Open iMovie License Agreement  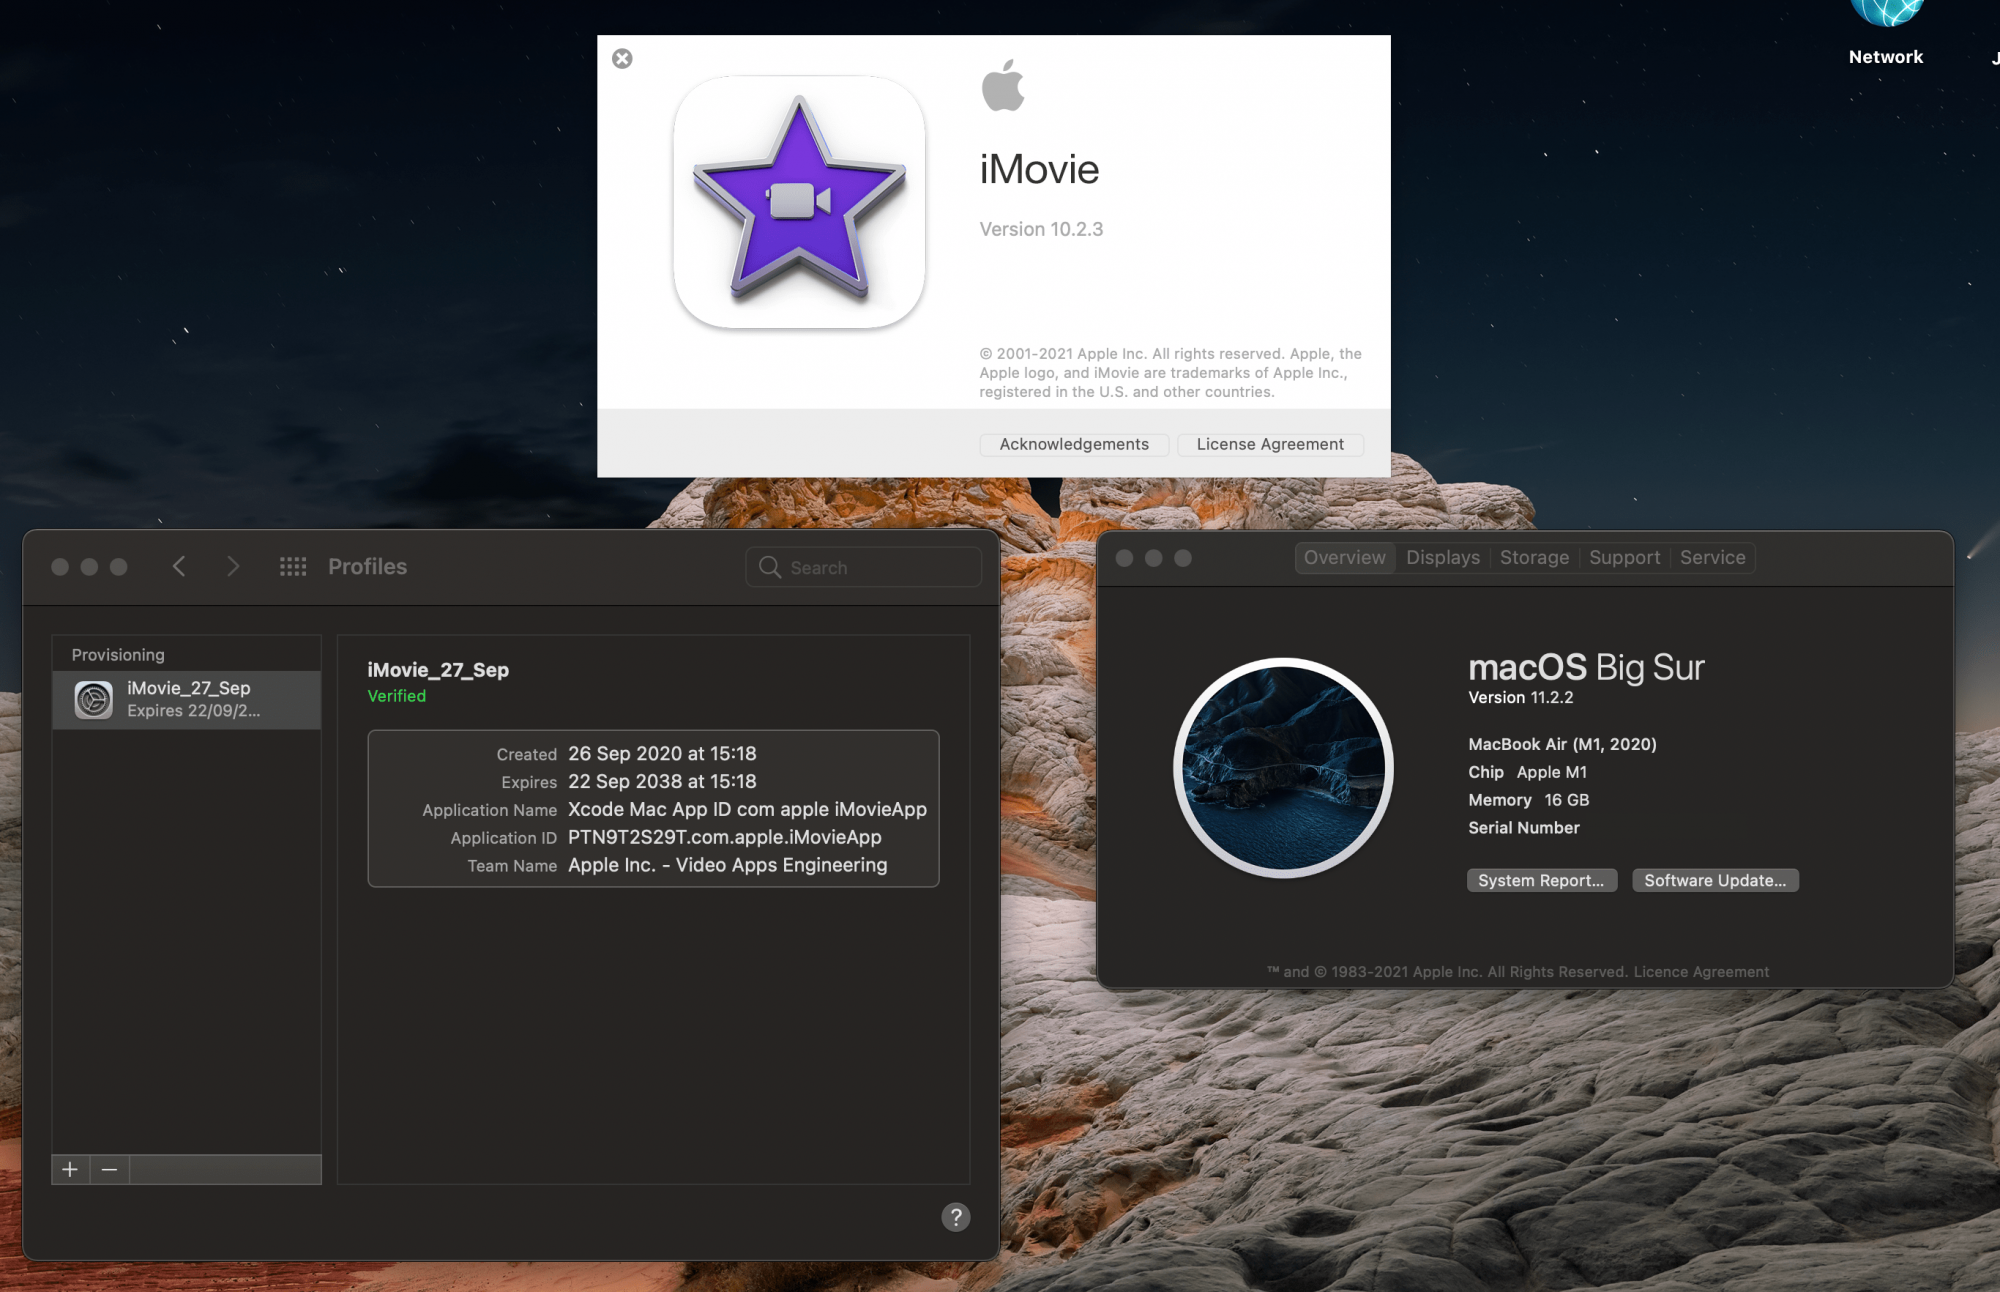coord(1270,444)
